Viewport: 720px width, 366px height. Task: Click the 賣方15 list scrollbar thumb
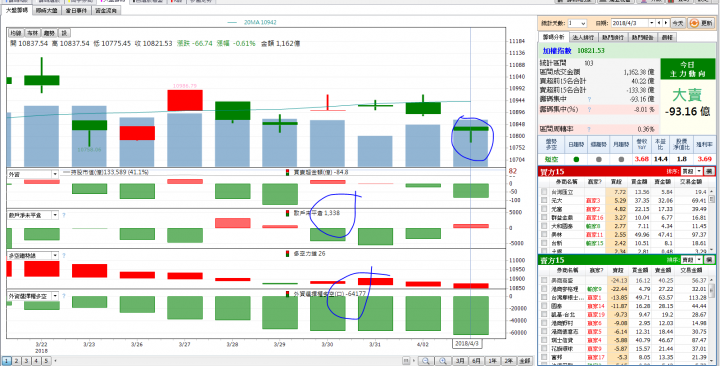(x=712, y=290)
